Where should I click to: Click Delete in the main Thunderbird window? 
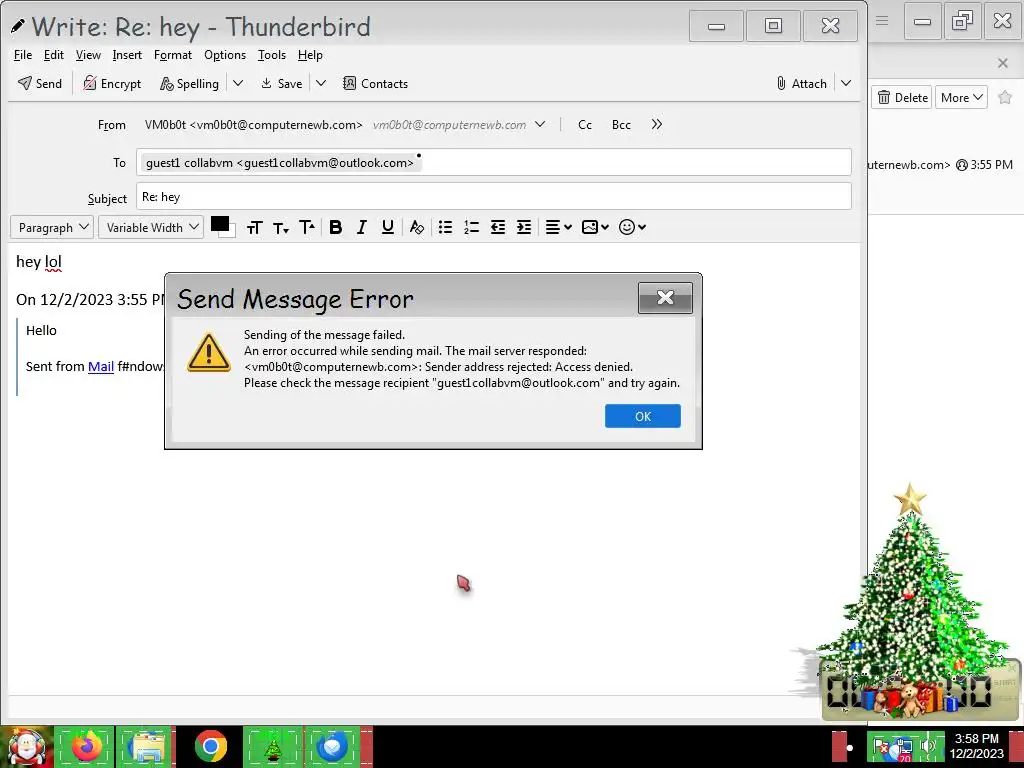902,97
